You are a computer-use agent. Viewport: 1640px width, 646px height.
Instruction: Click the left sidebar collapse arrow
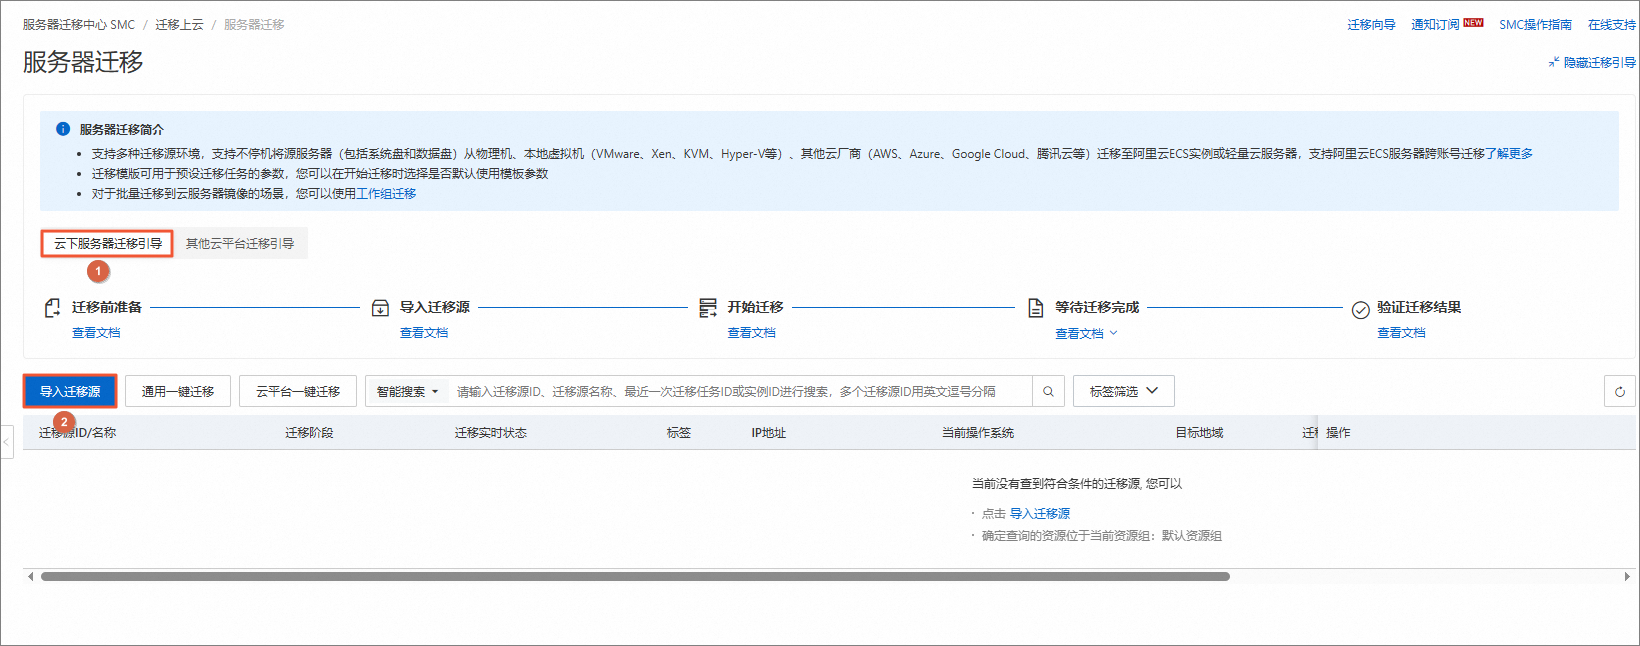tap(6, 441)
